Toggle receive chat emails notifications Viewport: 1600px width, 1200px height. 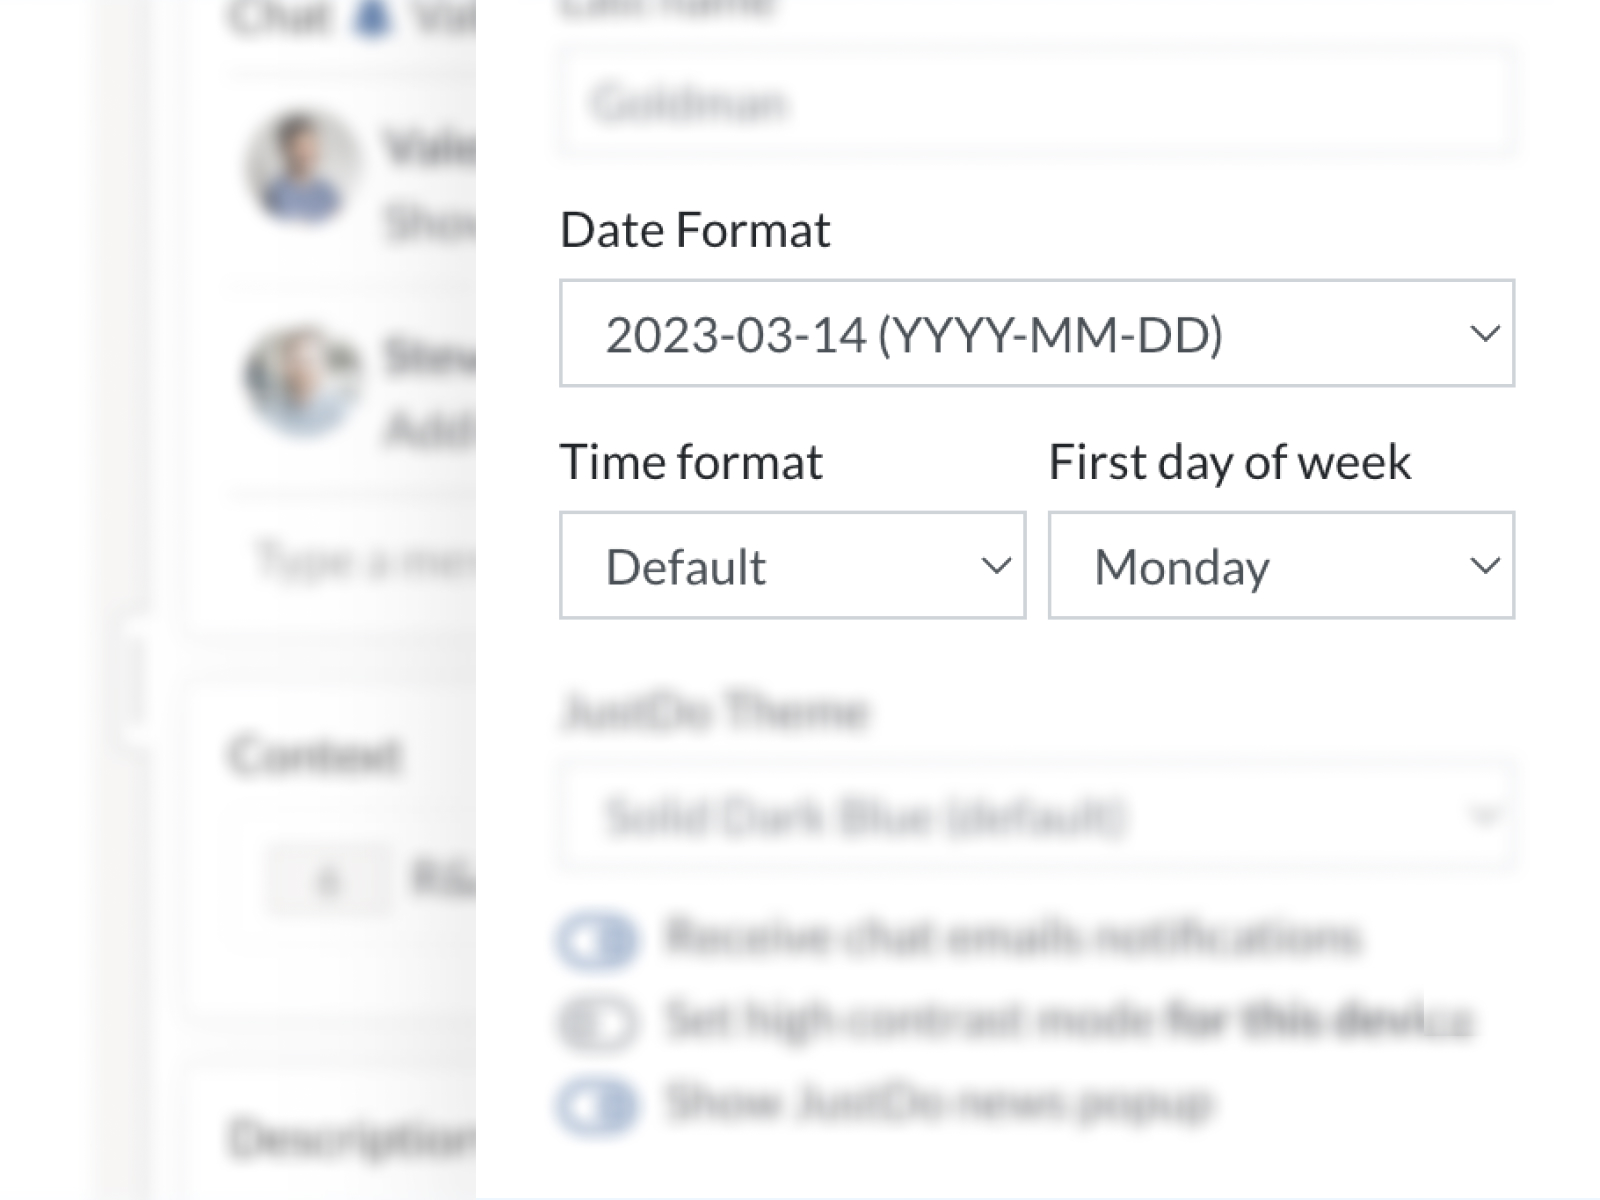(x=597, y=940)
